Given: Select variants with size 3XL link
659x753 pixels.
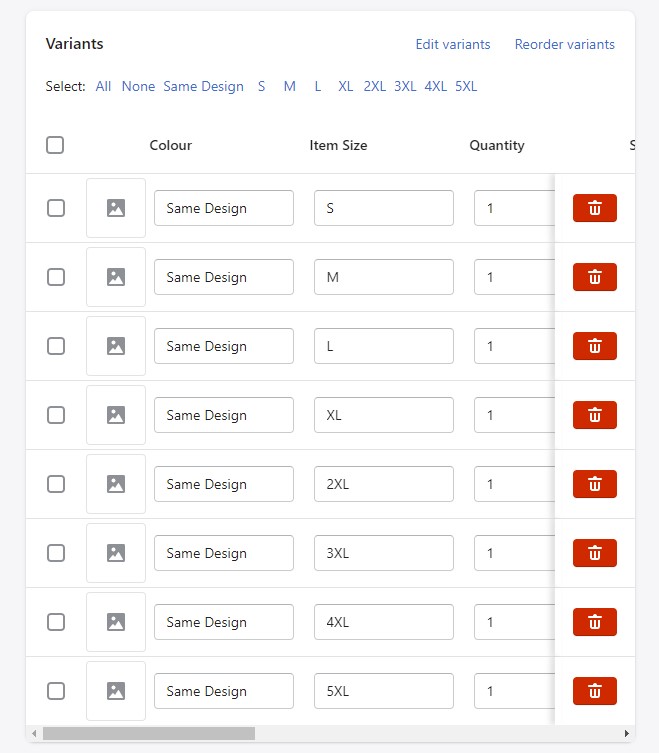Looking at the screenshot, I should click(405, 86).
